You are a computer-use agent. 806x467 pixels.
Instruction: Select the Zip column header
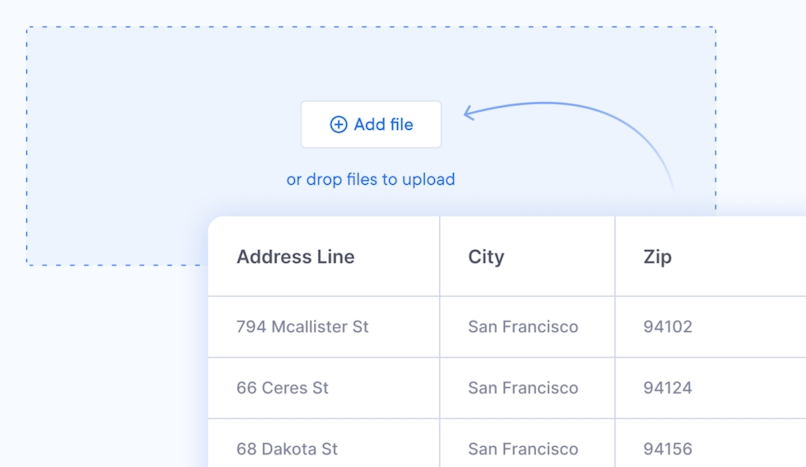click(657, 257)
